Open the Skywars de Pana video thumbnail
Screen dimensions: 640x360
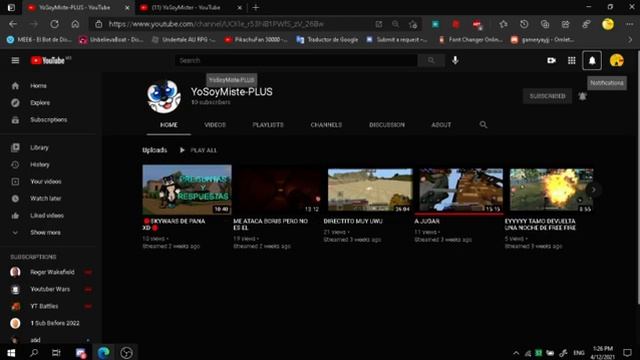point(187,190)
